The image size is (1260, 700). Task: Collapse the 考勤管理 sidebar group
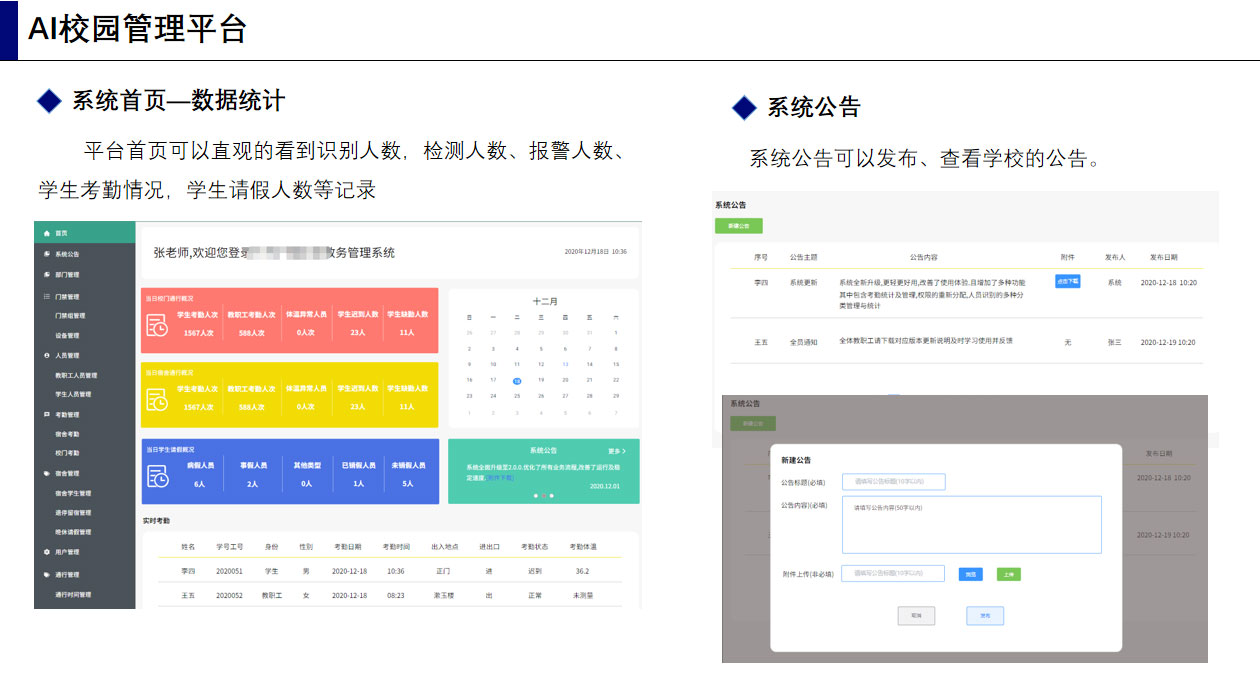pyautogui.click(x=66, y=414)
